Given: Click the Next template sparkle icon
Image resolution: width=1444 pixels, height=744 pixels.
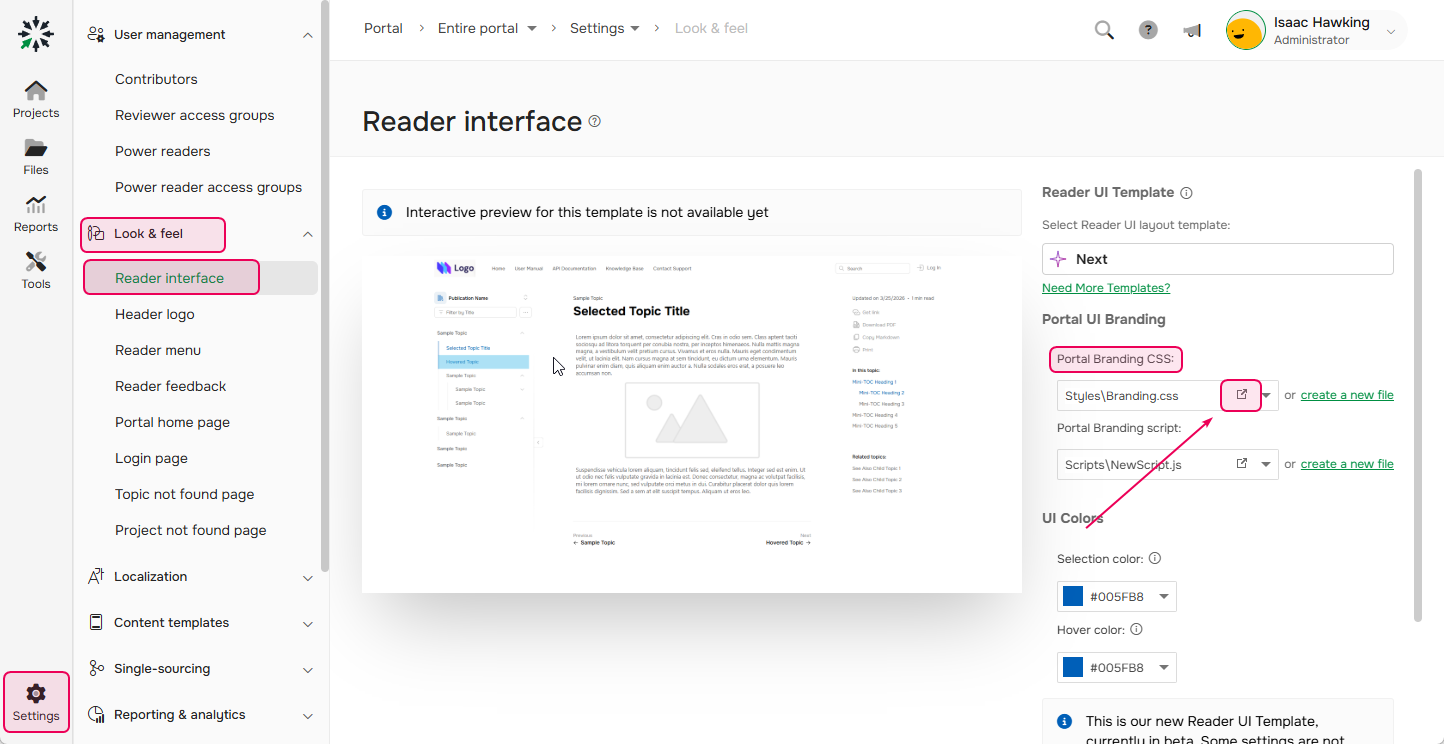Looking at the screenshot, I should tap(1058, 259).
